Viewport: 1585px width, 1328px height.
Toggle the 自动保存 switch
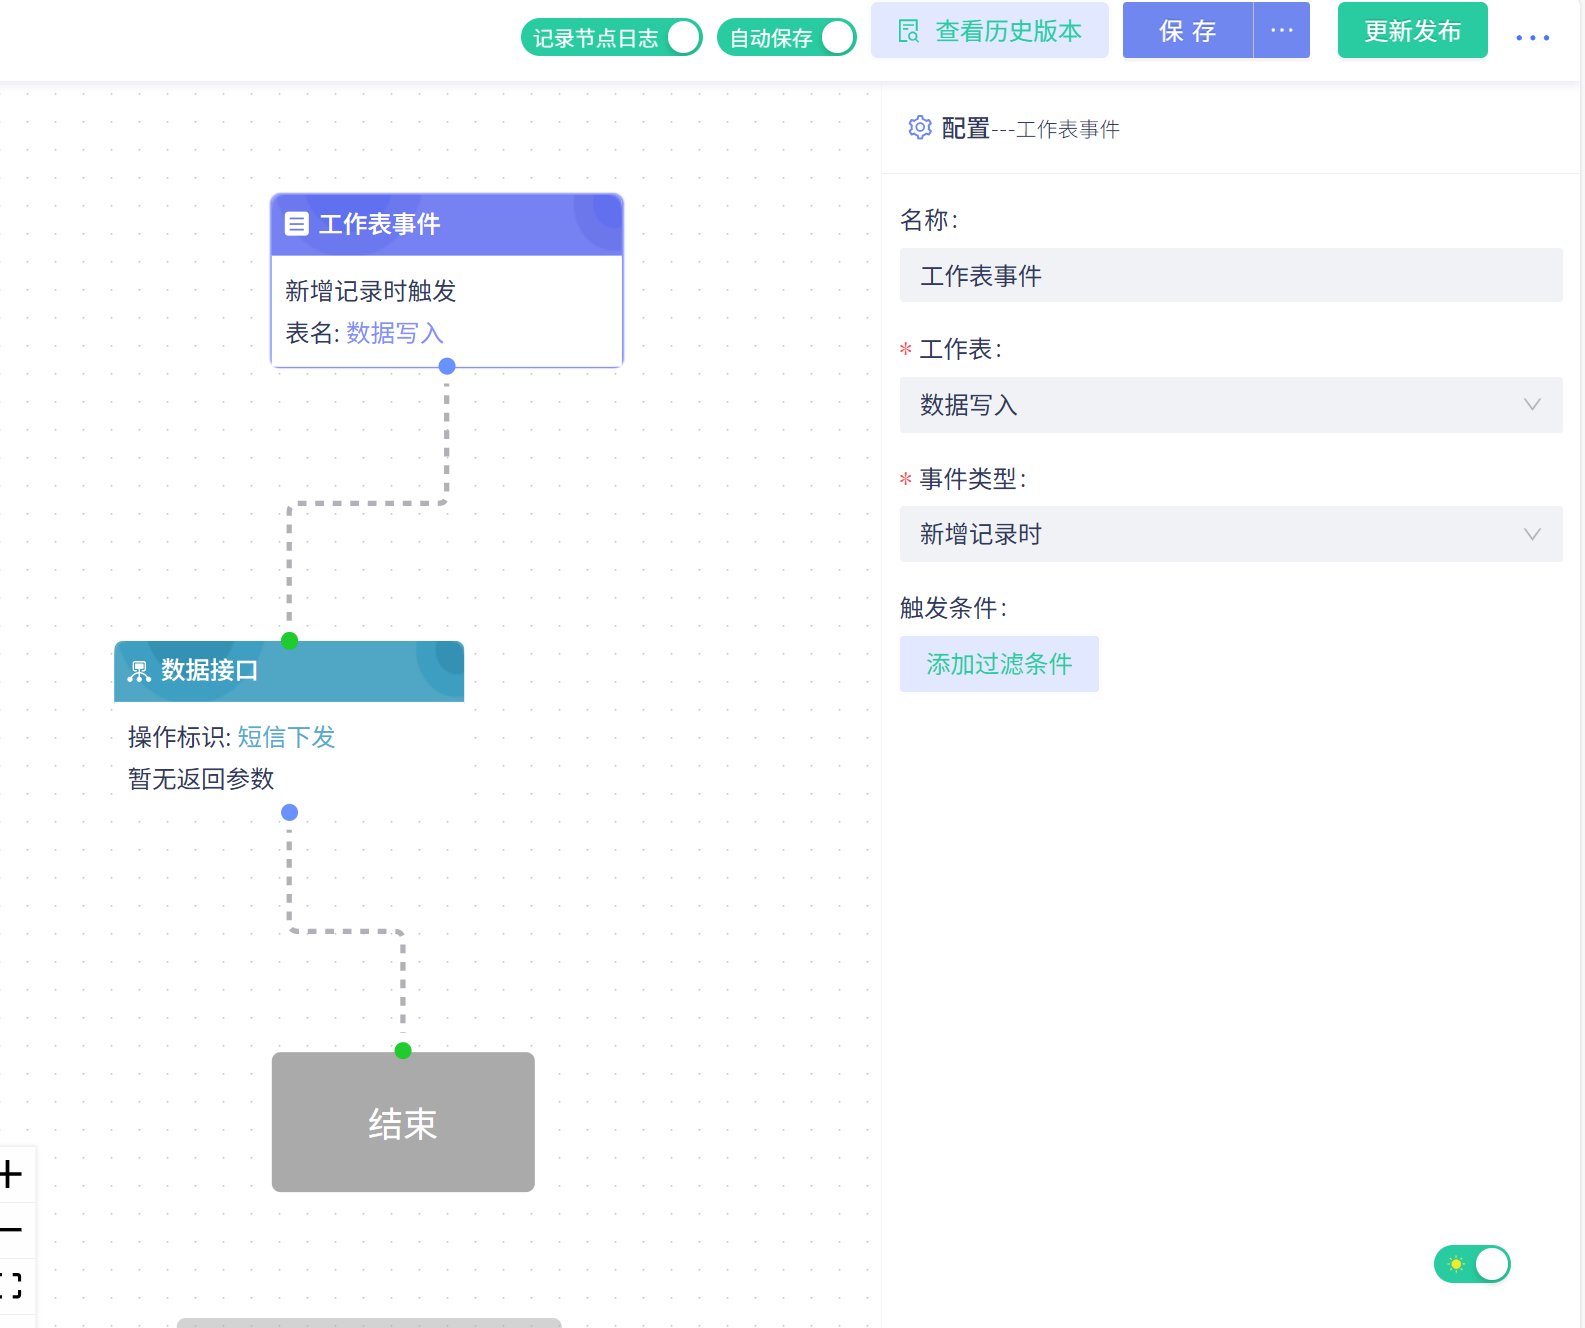pos(786,38)
